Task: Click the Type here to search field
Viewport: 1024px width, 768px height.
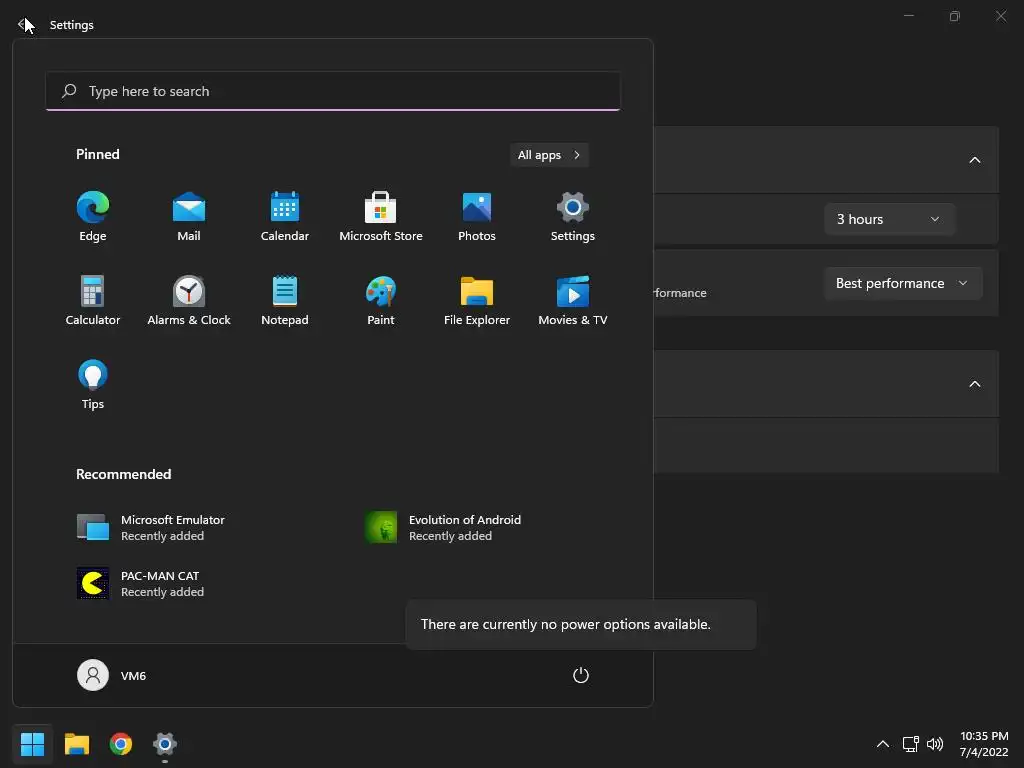Action: 333,91
